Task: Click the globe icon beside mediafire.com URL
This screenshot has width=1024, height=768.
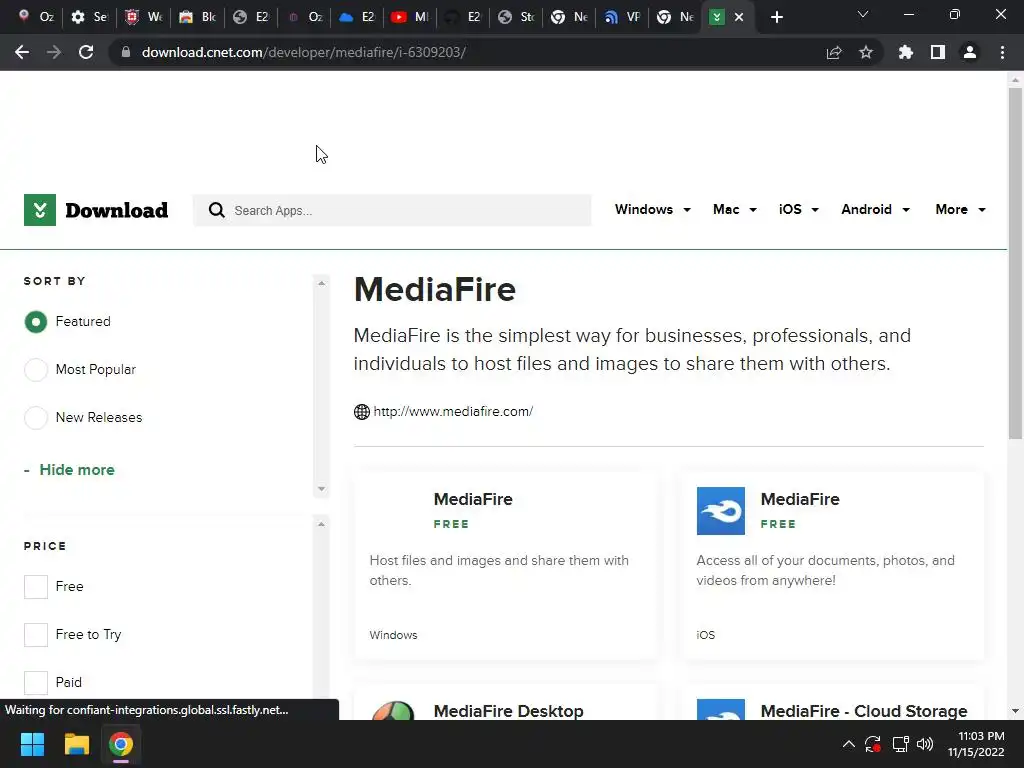Action: tap(362, 411)
